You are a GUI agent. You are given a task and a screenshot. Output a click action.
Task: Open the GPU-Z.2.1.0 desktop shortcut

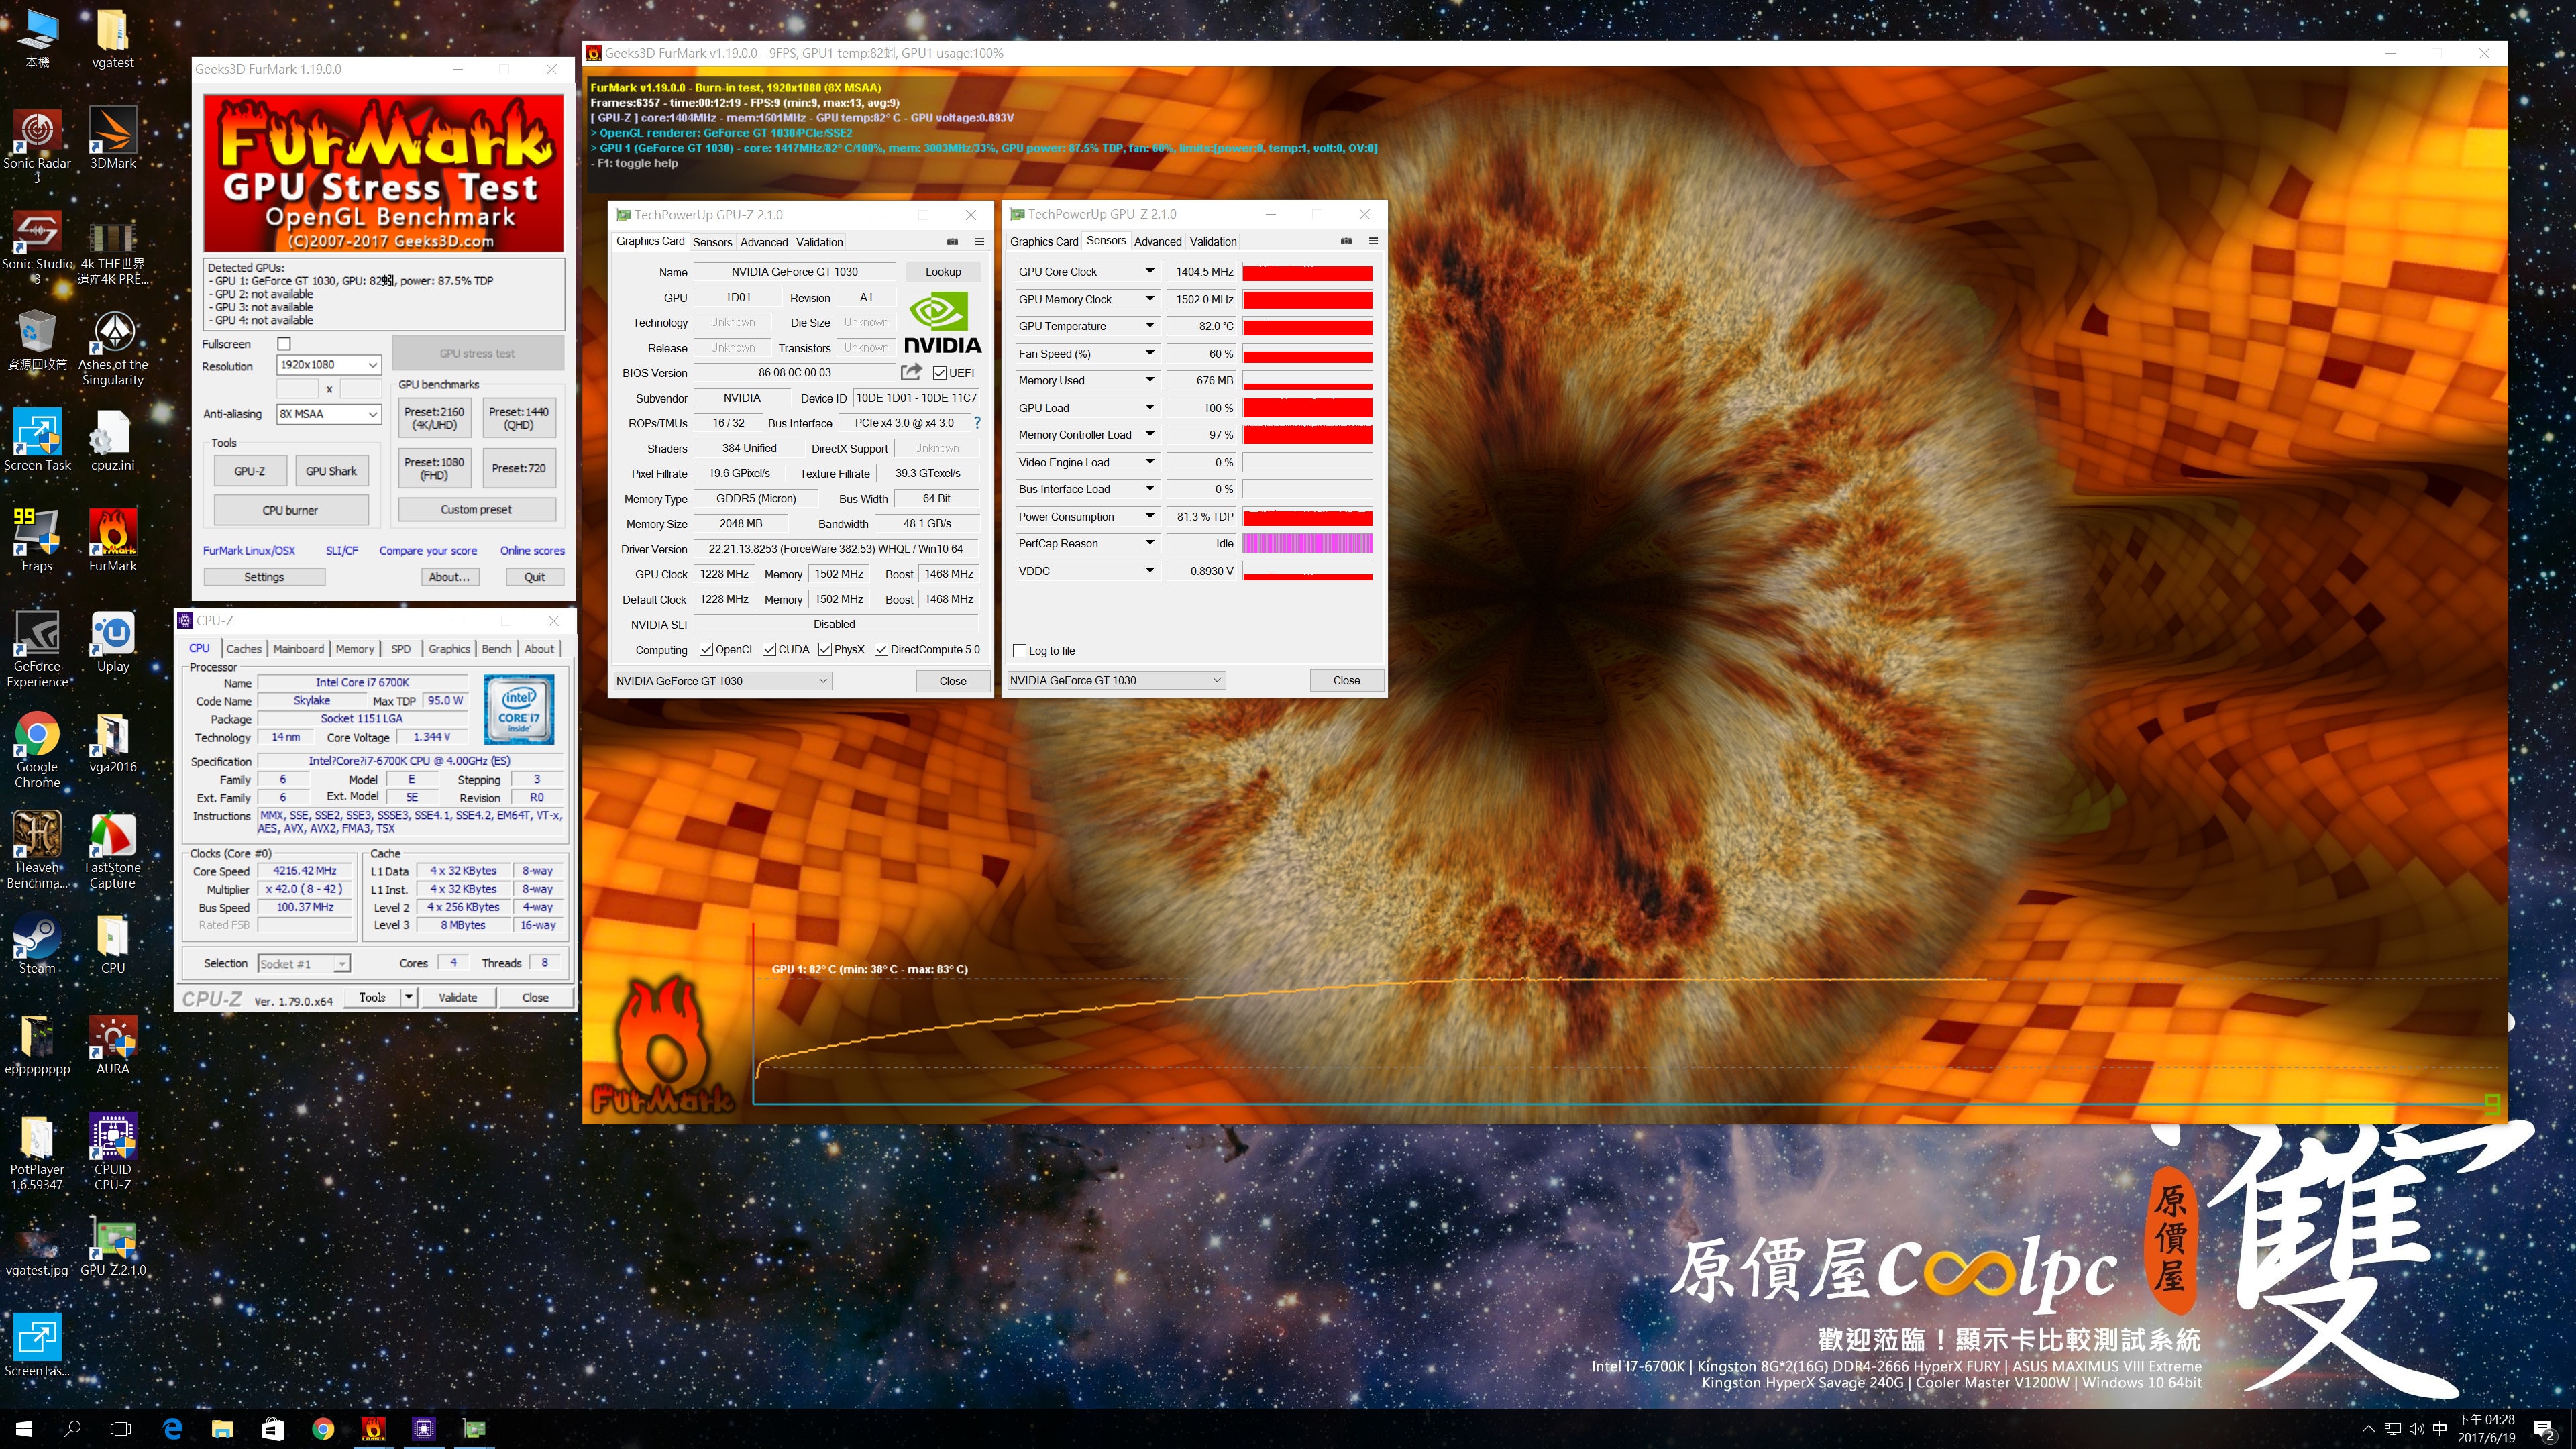coord(112,1247)
